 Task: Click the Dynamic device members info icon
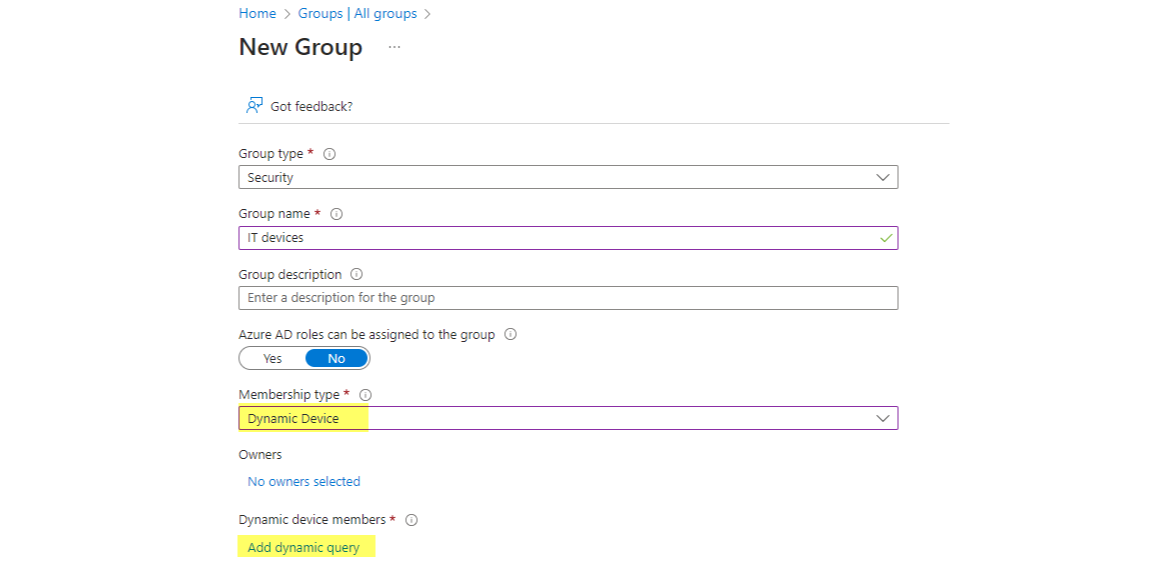[412, 519]
